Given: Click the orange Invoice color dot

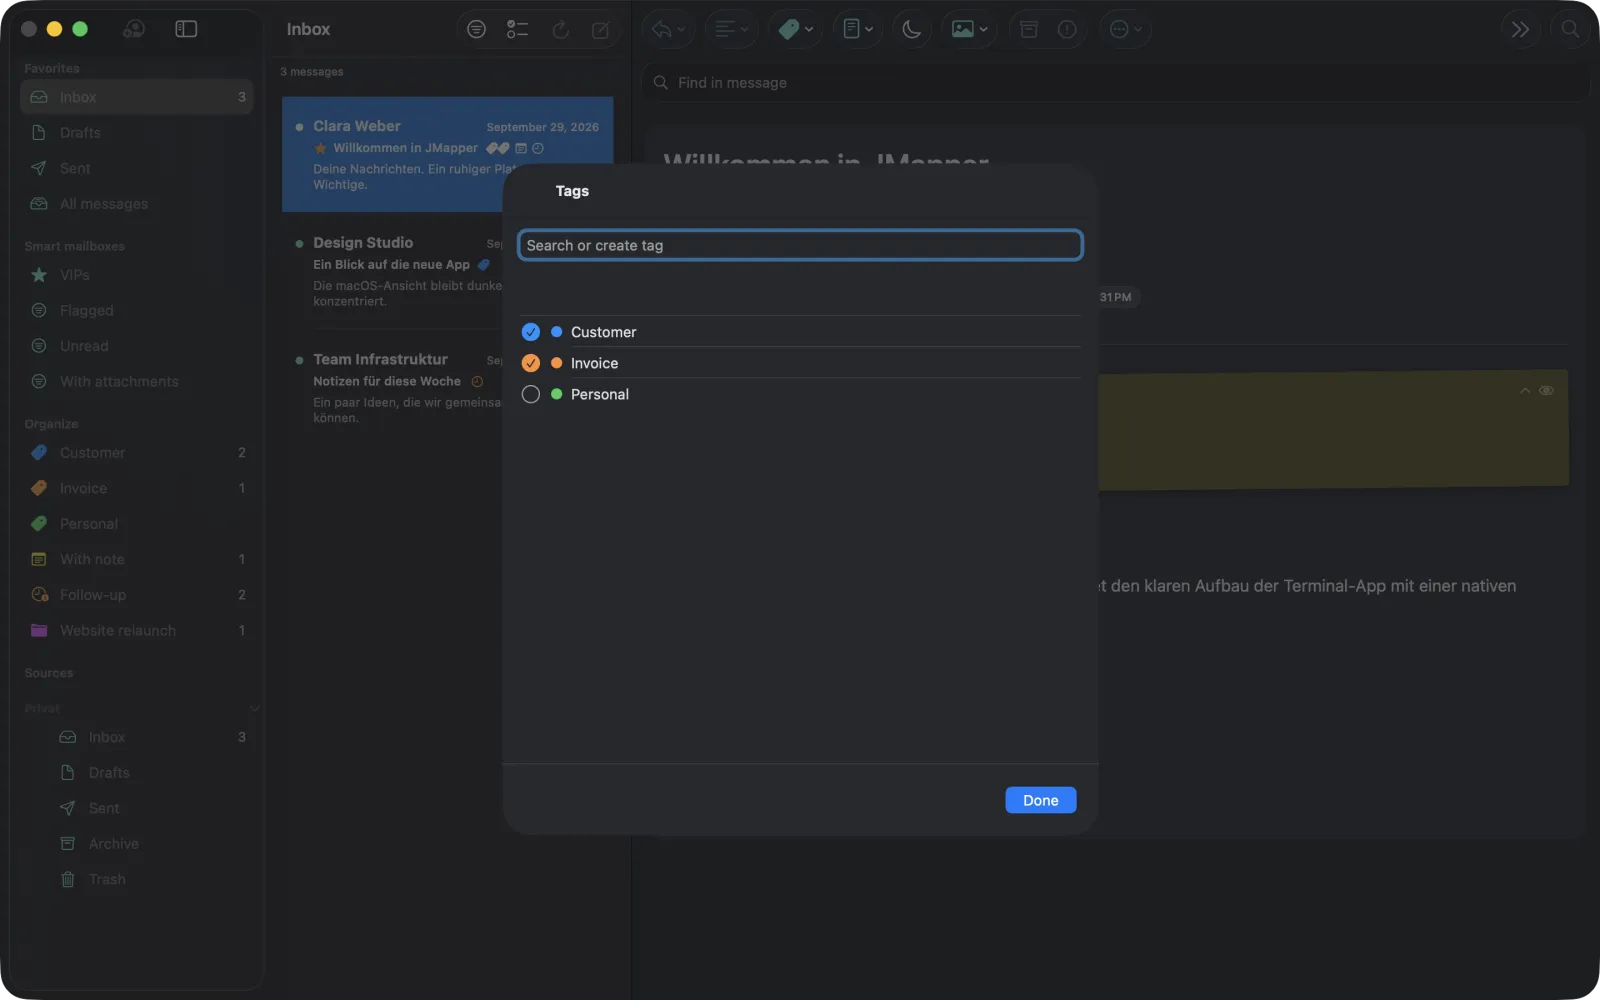Looking at the screenshot, I should [557, 363].
